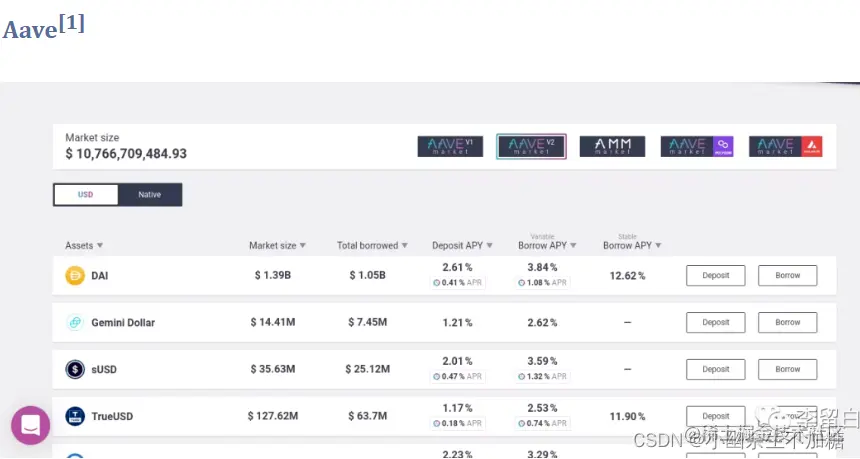Click the sUSD token icon
The height and width of the screenshot is (459, 860).
[x=75, y=369]
